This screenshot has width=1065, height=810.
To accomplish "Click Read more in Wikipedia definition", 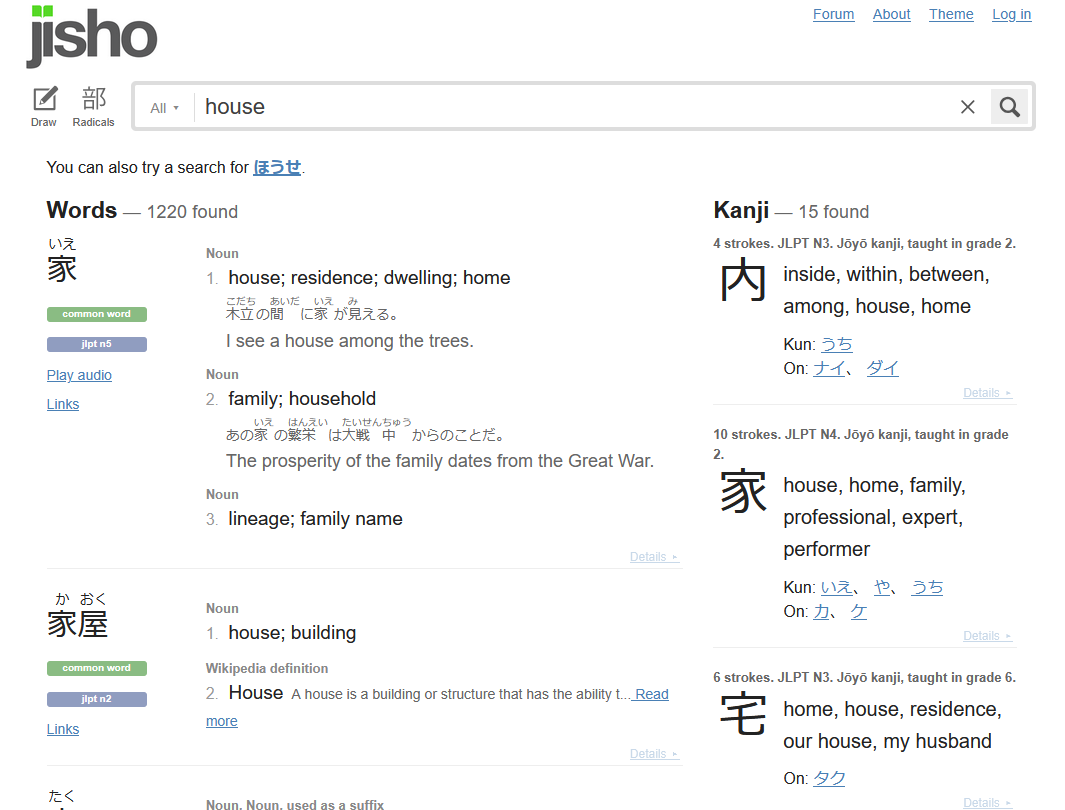I will point(651,694).
